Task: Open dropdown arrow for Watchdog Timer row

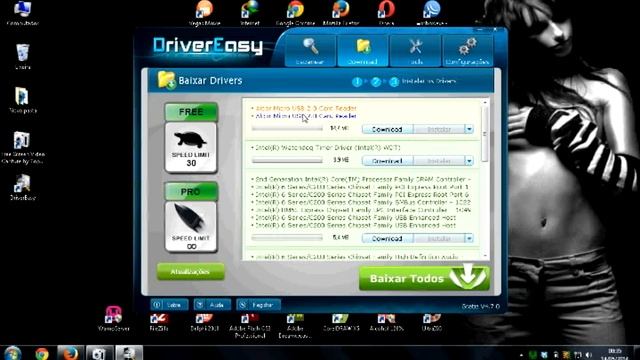Action: 469,161
